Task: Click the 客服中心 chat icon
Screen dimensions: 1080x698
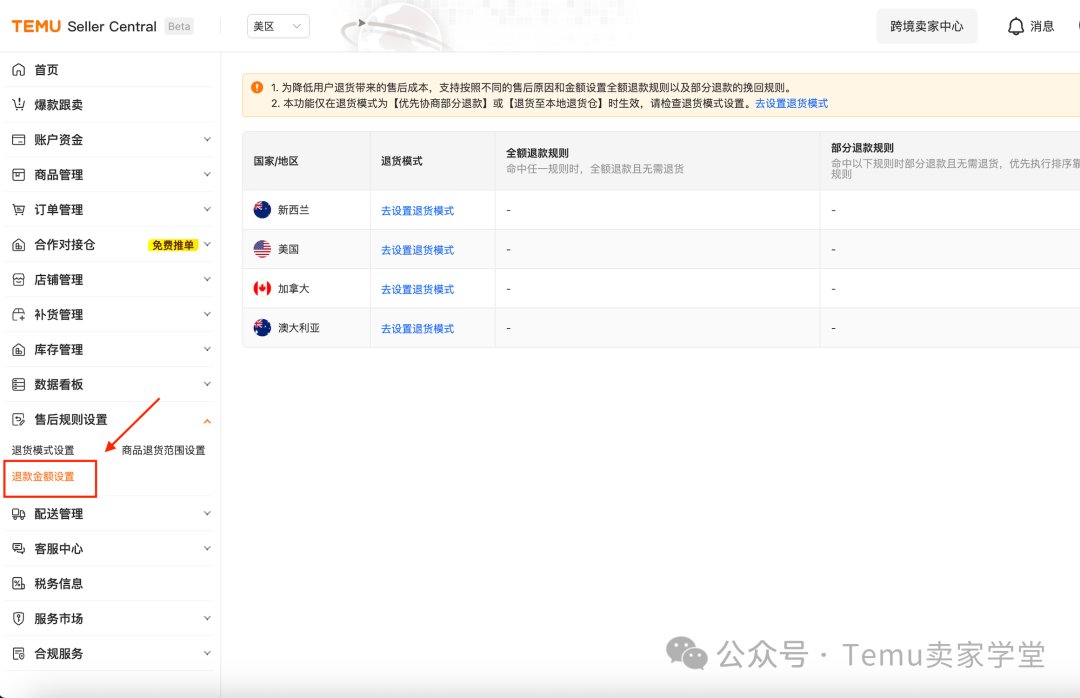Action: tap(18, 549)
